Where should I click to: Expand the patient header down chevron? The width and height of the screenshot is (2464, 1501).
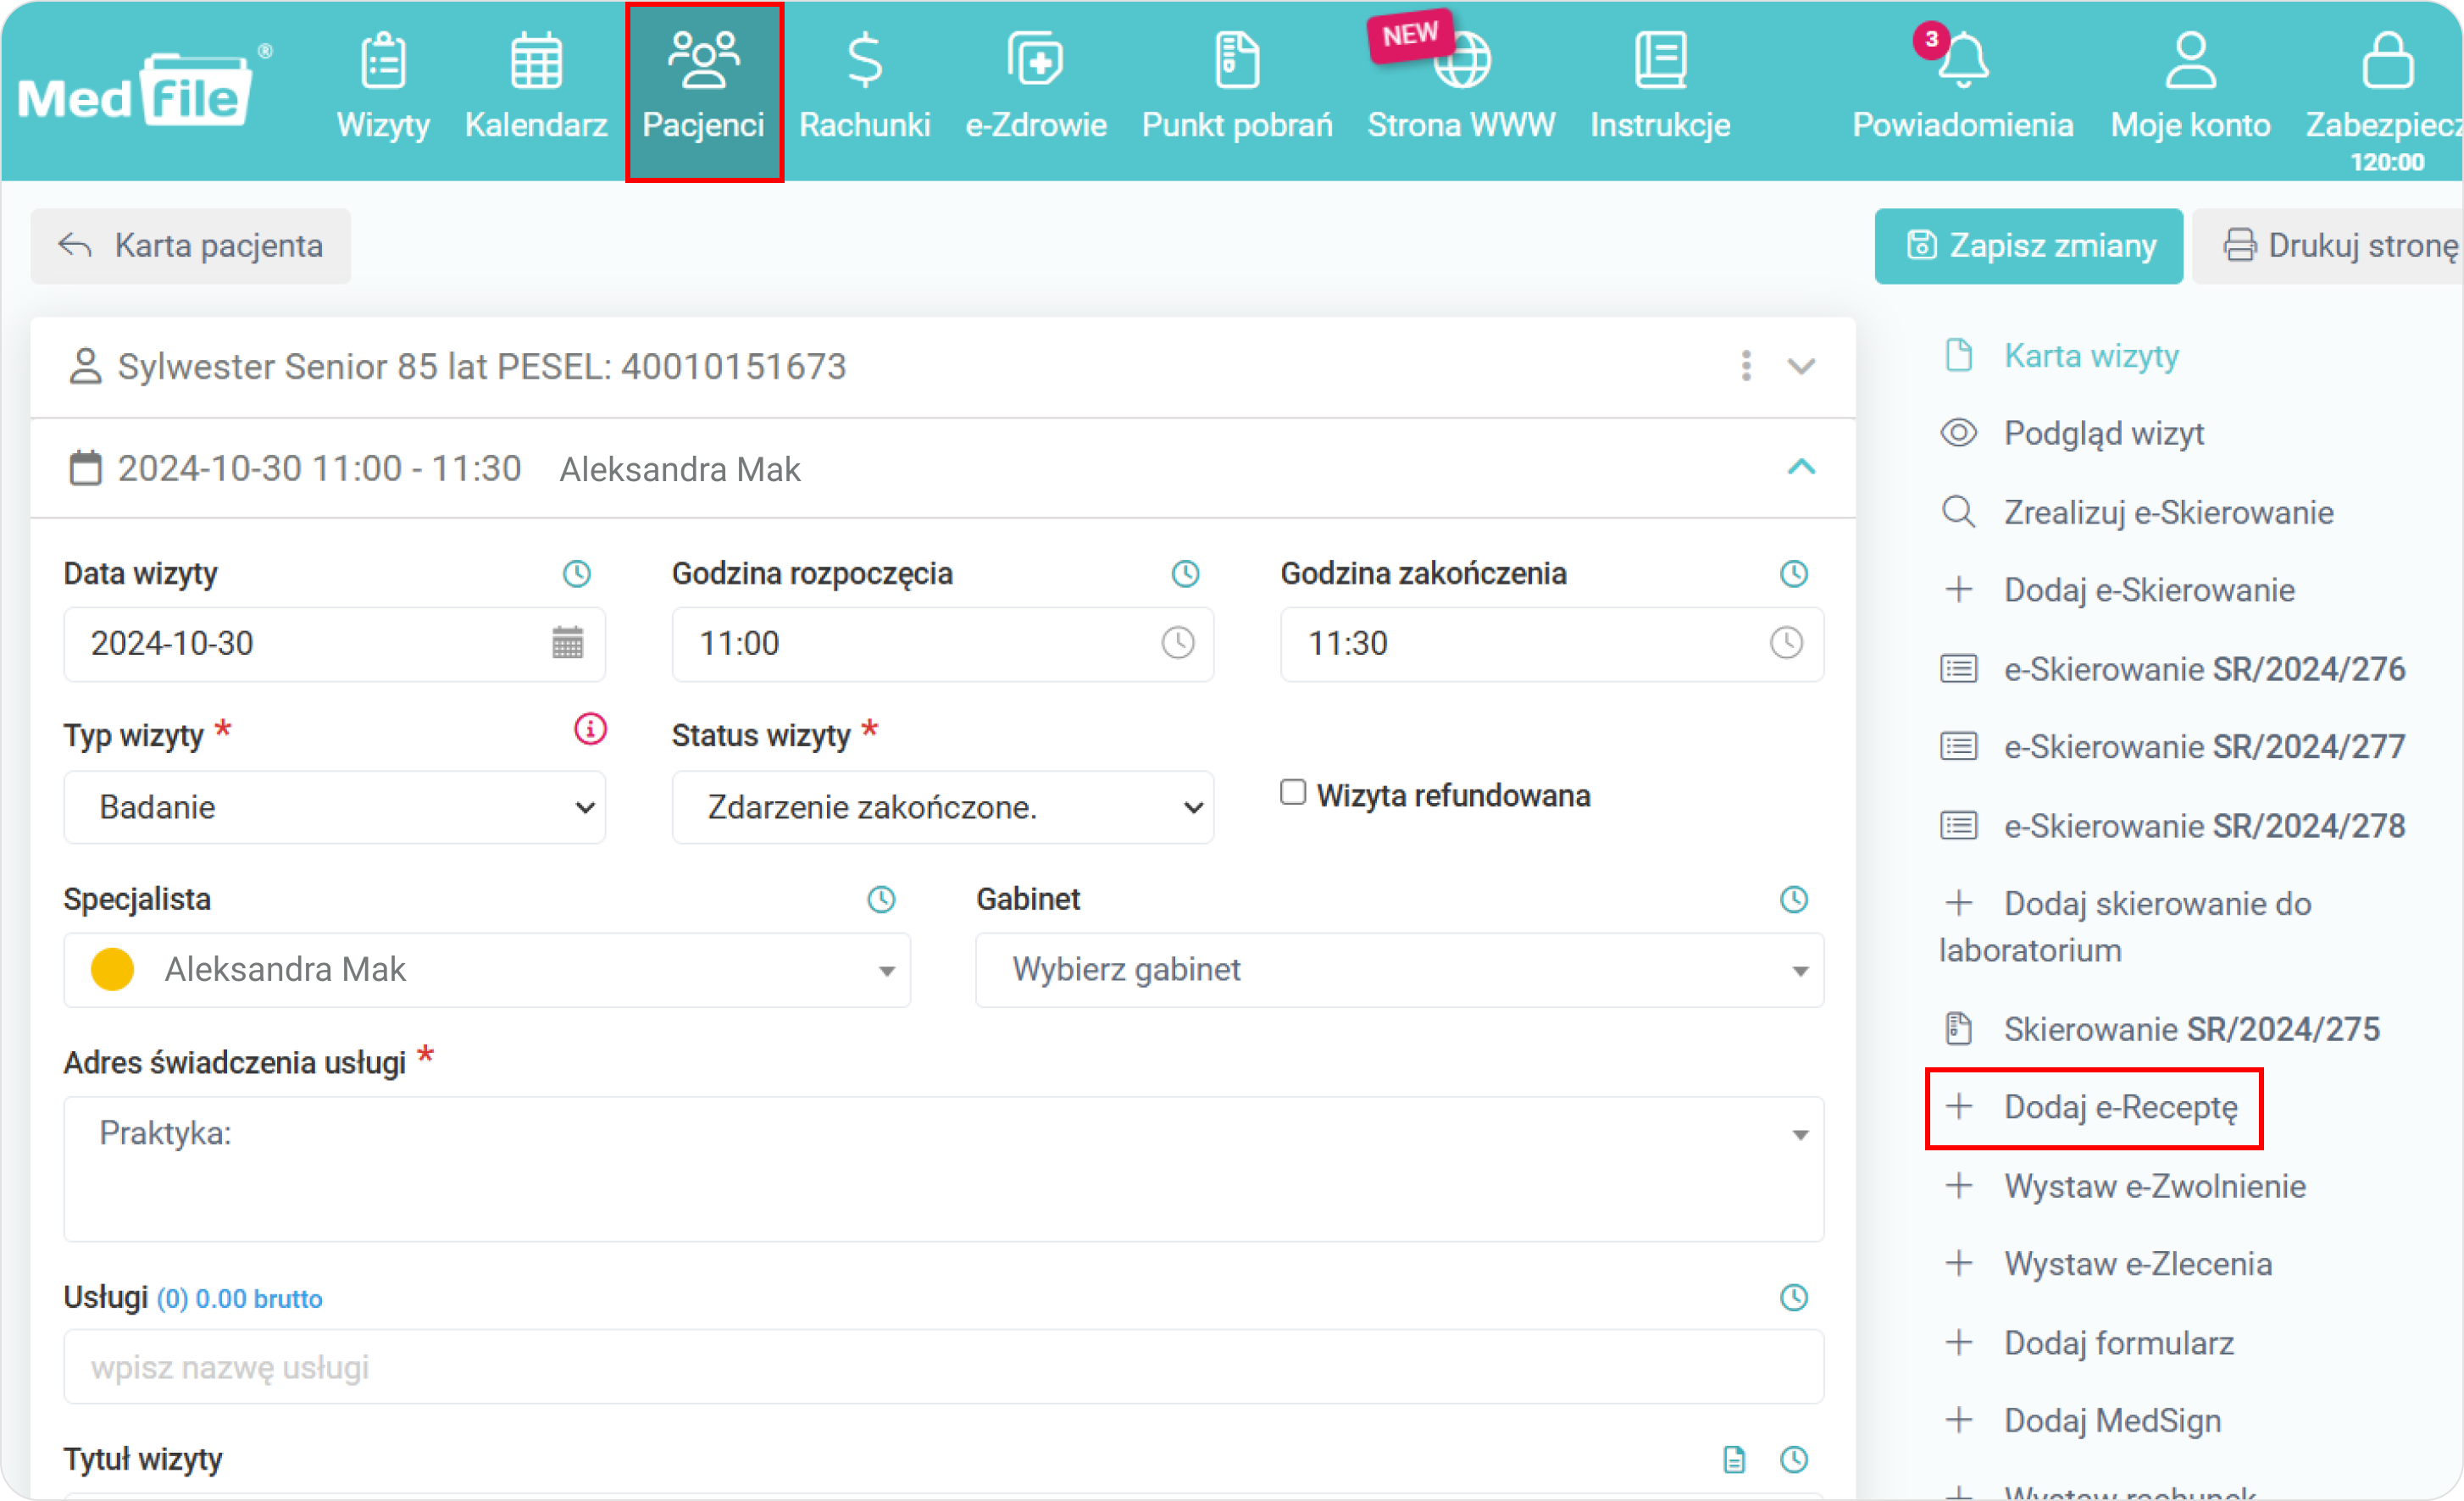[1801, 366]
